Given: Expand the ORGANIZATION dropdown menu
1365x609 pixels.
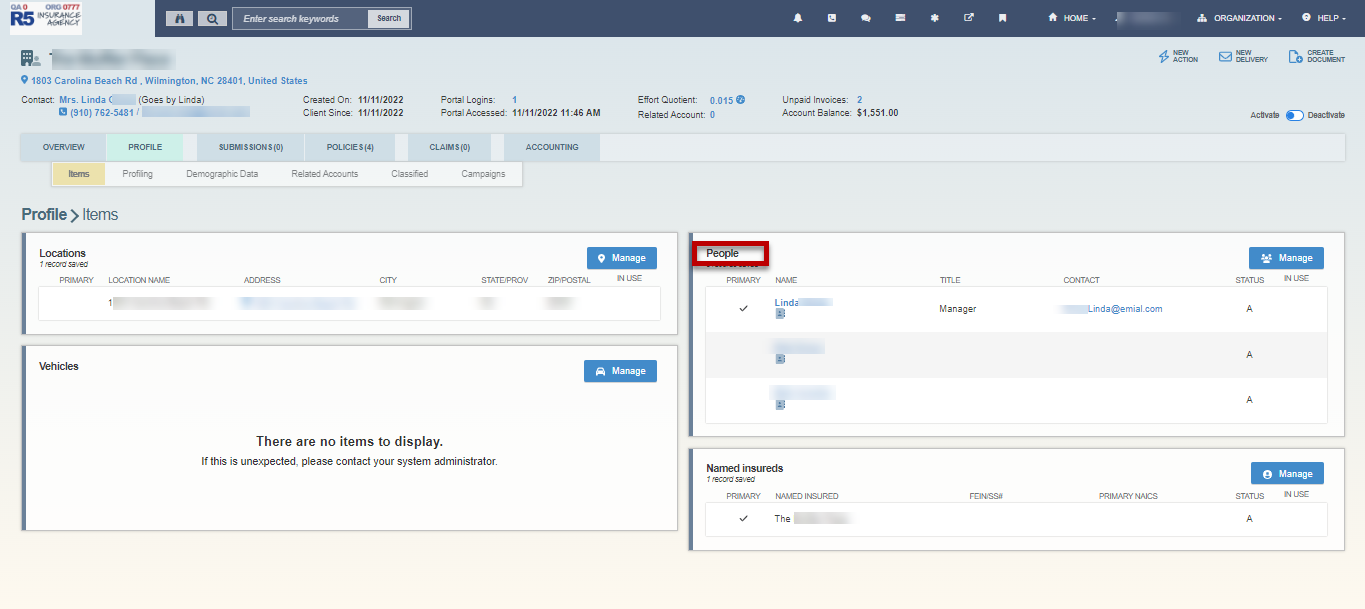Looking at the screenshot, I should (x=1239, y=18).
